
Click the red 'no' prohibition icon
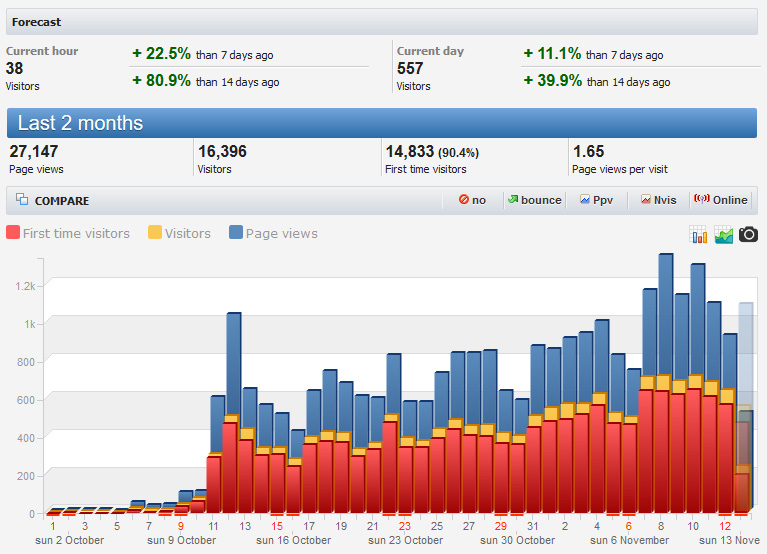coord(464,199)
